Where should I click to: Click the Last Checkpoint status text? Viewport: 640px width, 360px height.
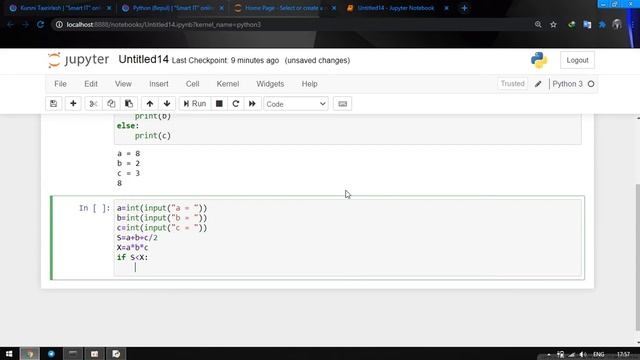(x=225, y=60)
